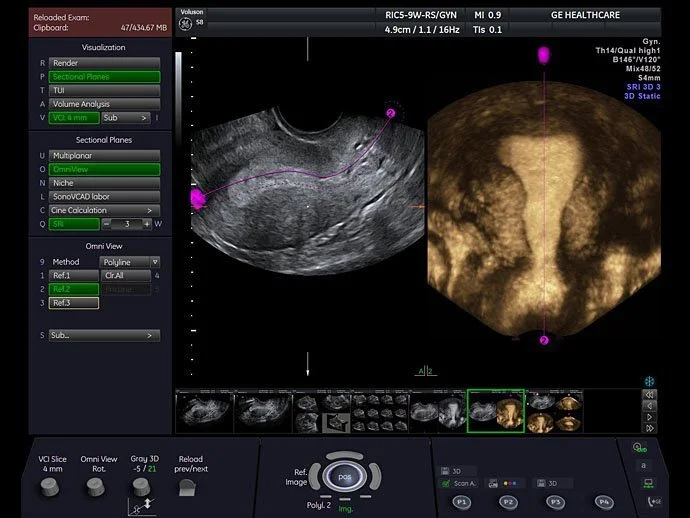Switch to Multiplanar sectional planes
Image resolution: width=690 pixels, height=518 pixels.
tap(104, 156)
